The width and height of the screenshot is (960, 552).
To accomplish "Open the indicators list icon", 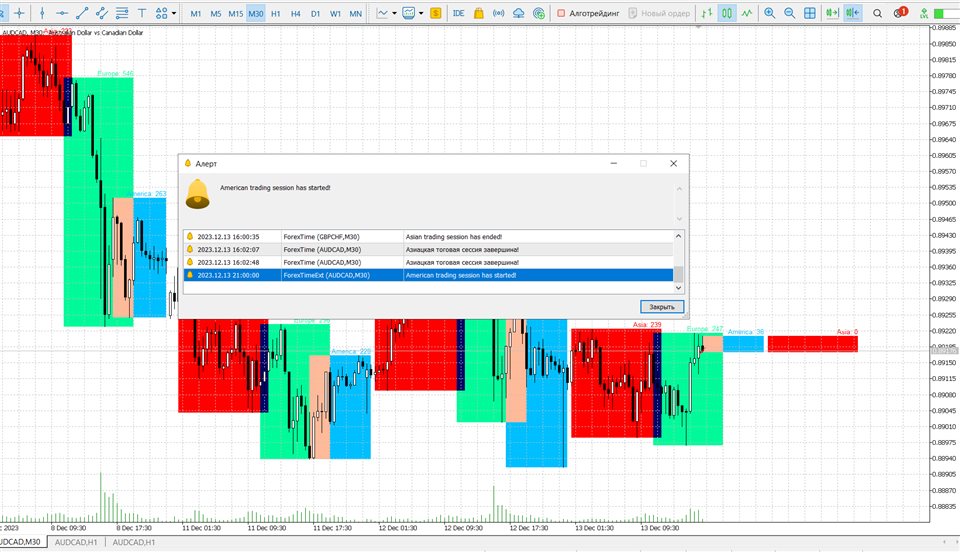I will (408, 13).
